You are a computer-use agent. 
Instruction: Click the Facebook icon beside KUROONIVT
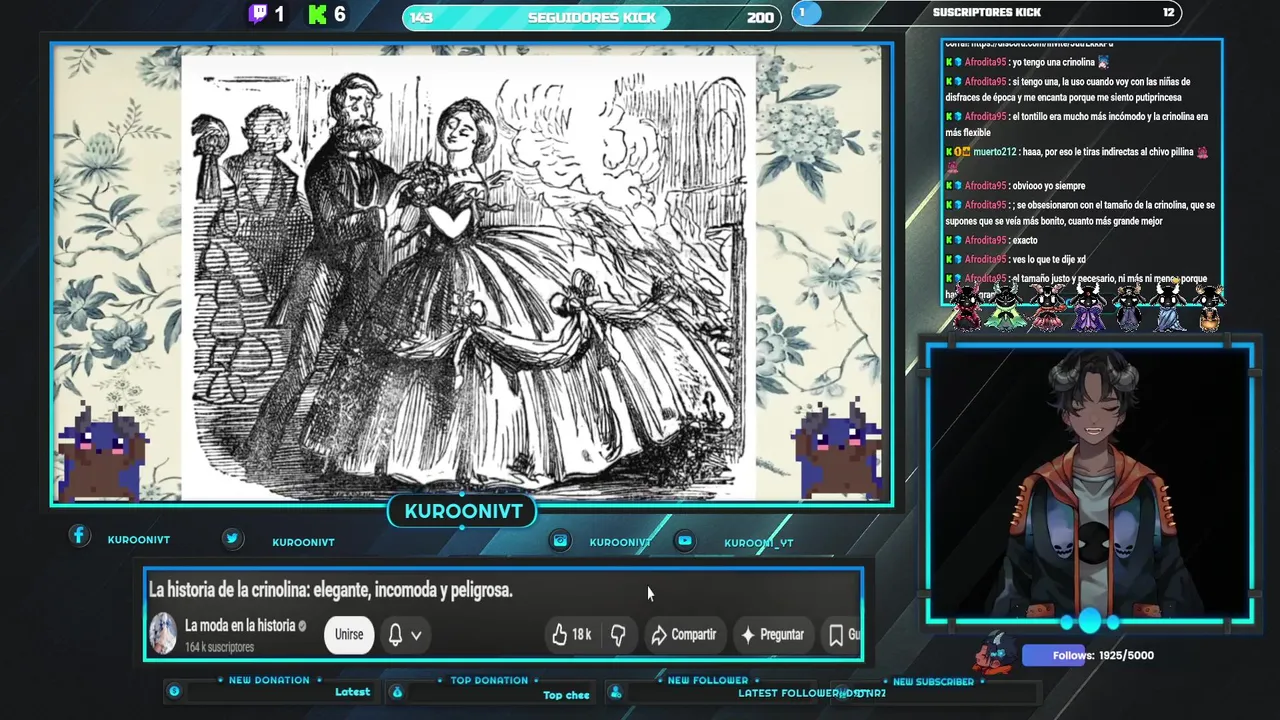tap(79, 536)
